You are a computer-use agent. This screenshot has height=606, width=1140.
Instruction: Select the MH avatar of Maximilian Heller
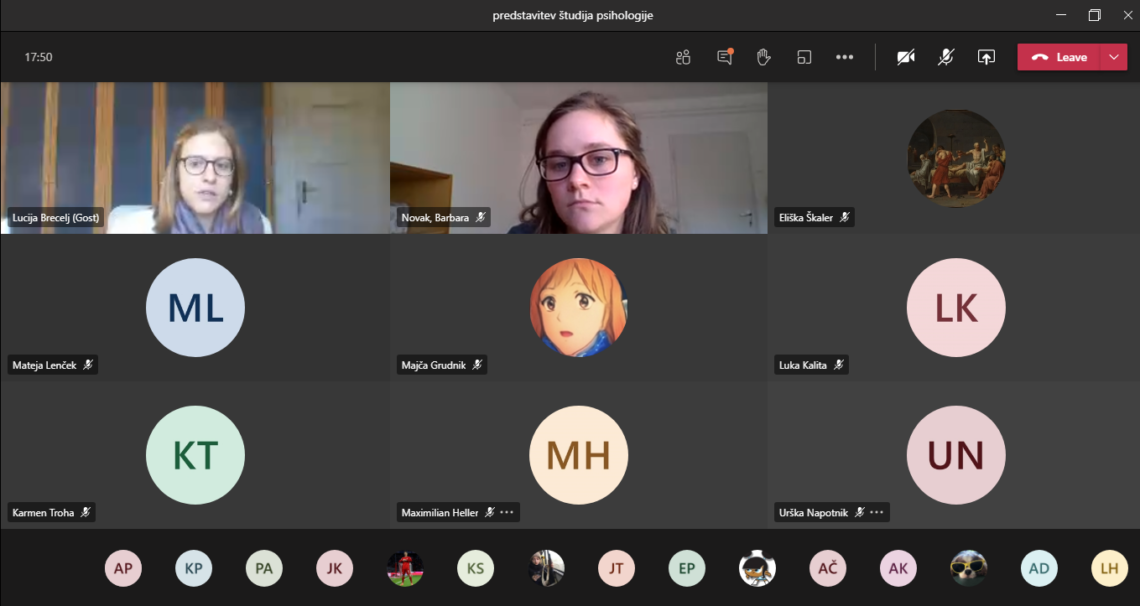579,455
